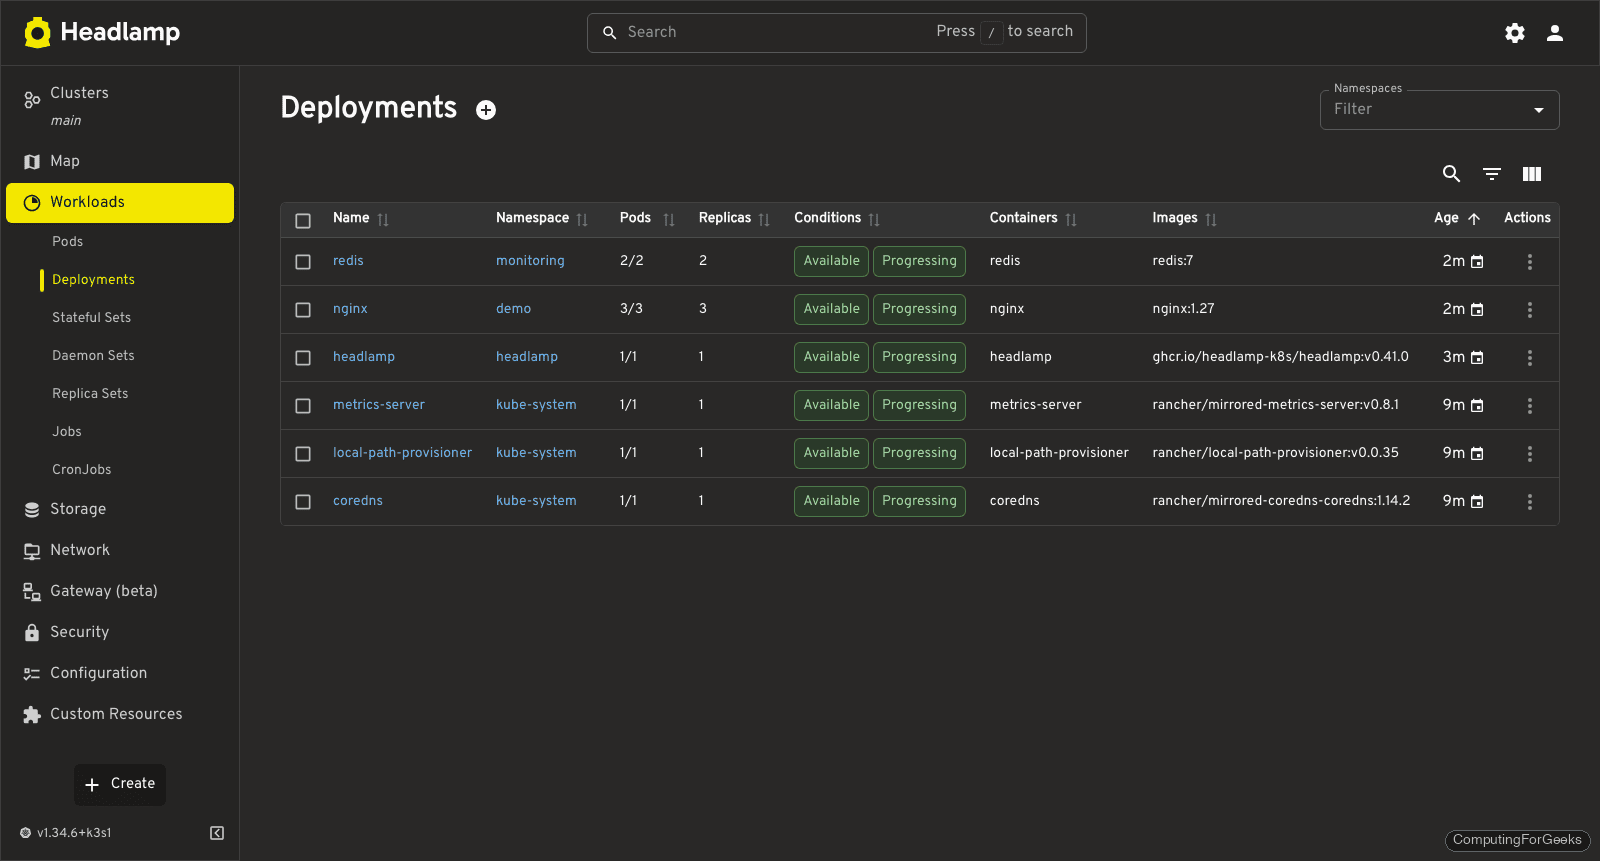Sort by Images column arrows
1600x861 pixels.
point(1211,219)
